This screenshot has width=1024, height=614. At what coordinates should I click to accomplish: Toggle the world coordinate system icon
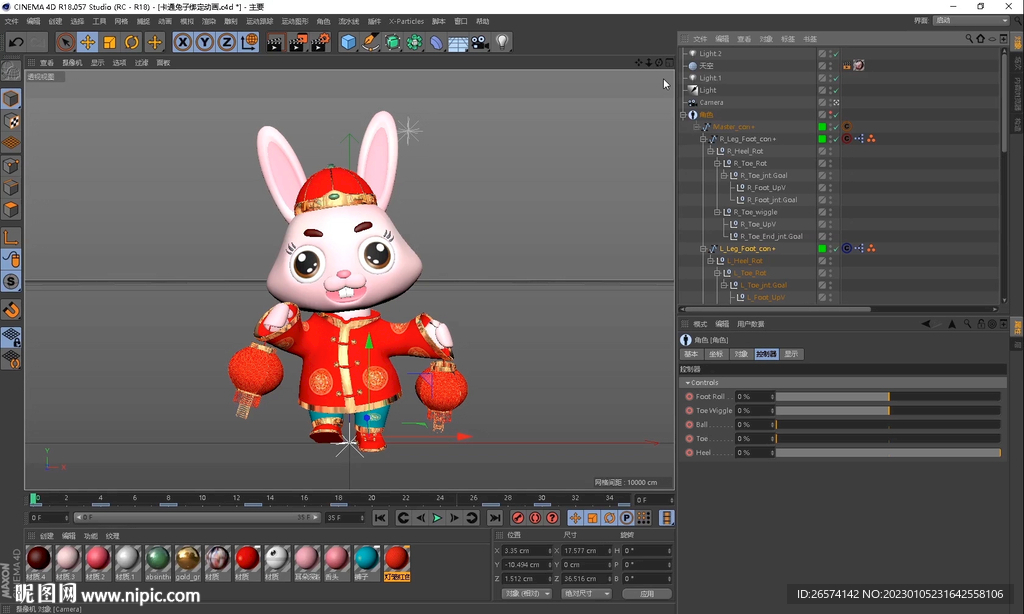249,42
